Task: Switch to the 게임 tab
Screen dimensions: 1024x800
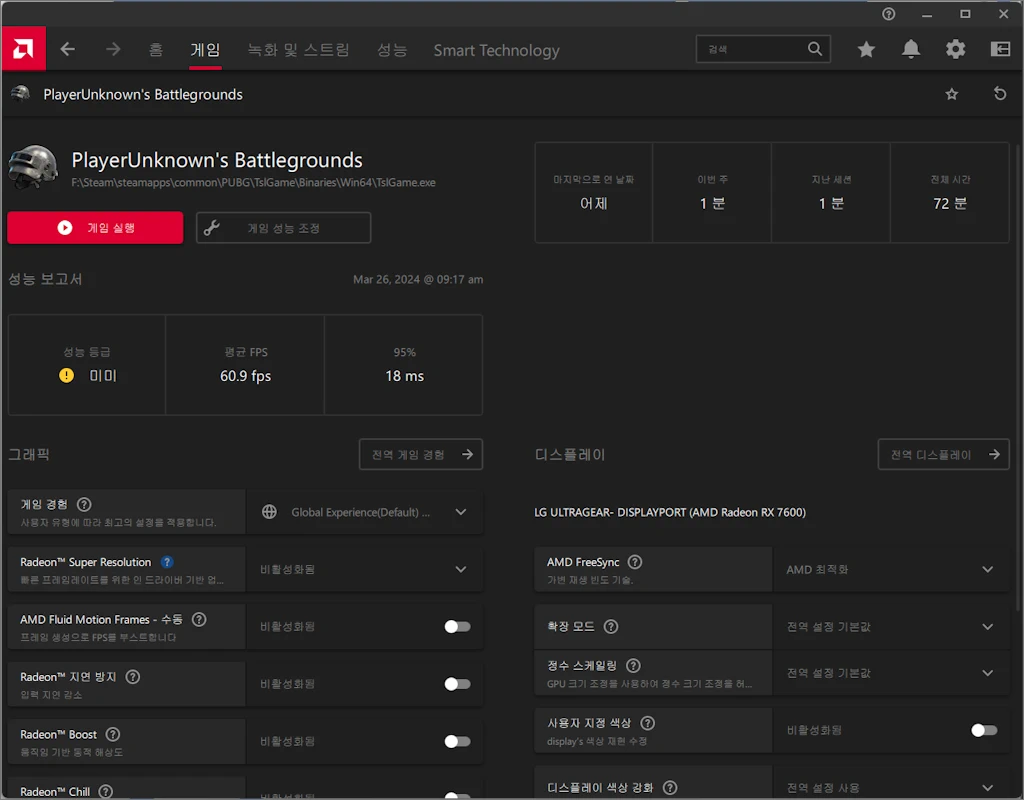Action: click(x=205, y=50)
